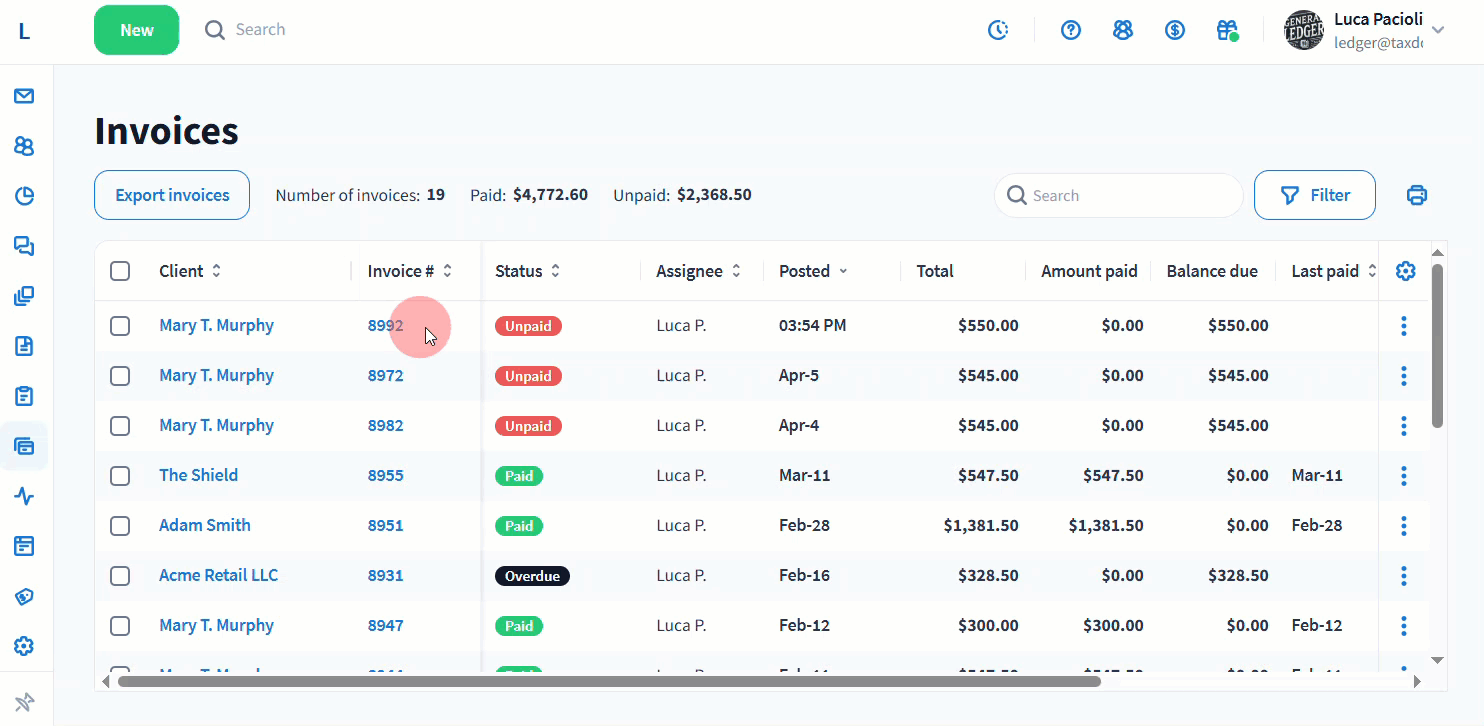
Task: Open the Posted column sort dropdown
Action: click(x=843, y=271)
